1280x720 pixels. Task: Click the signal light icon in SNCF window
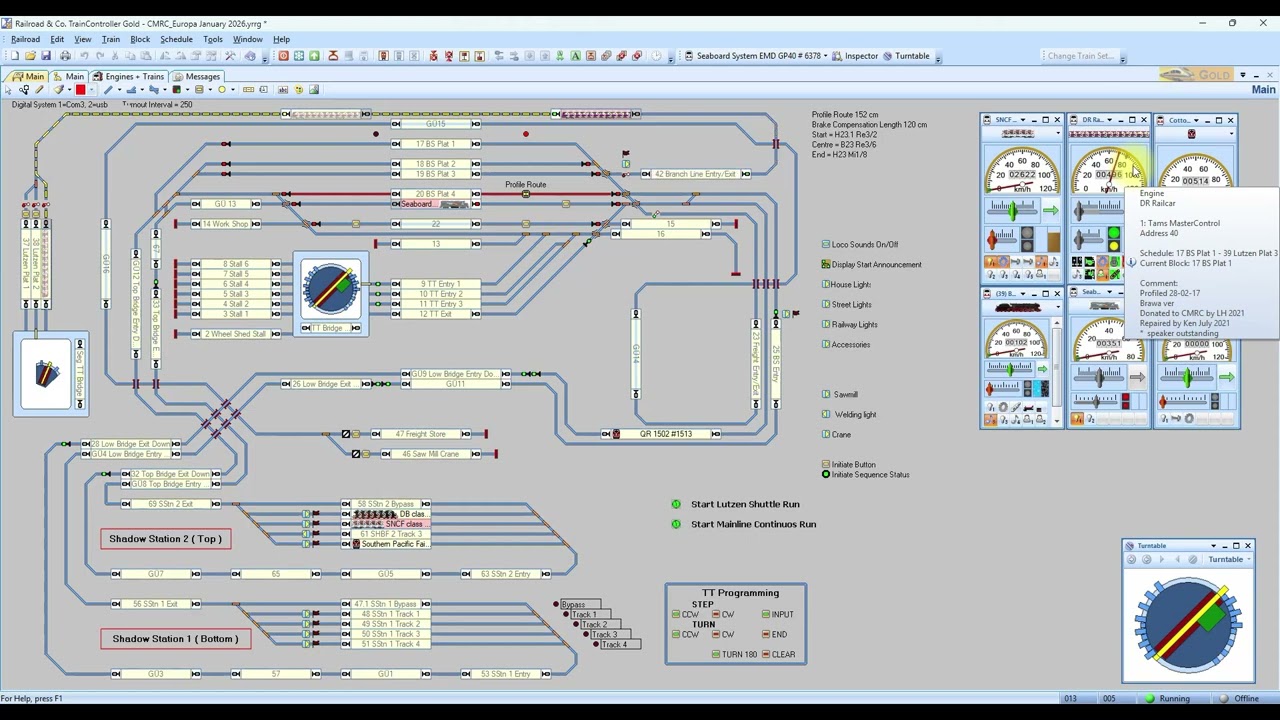click(x=1027, y=238)
